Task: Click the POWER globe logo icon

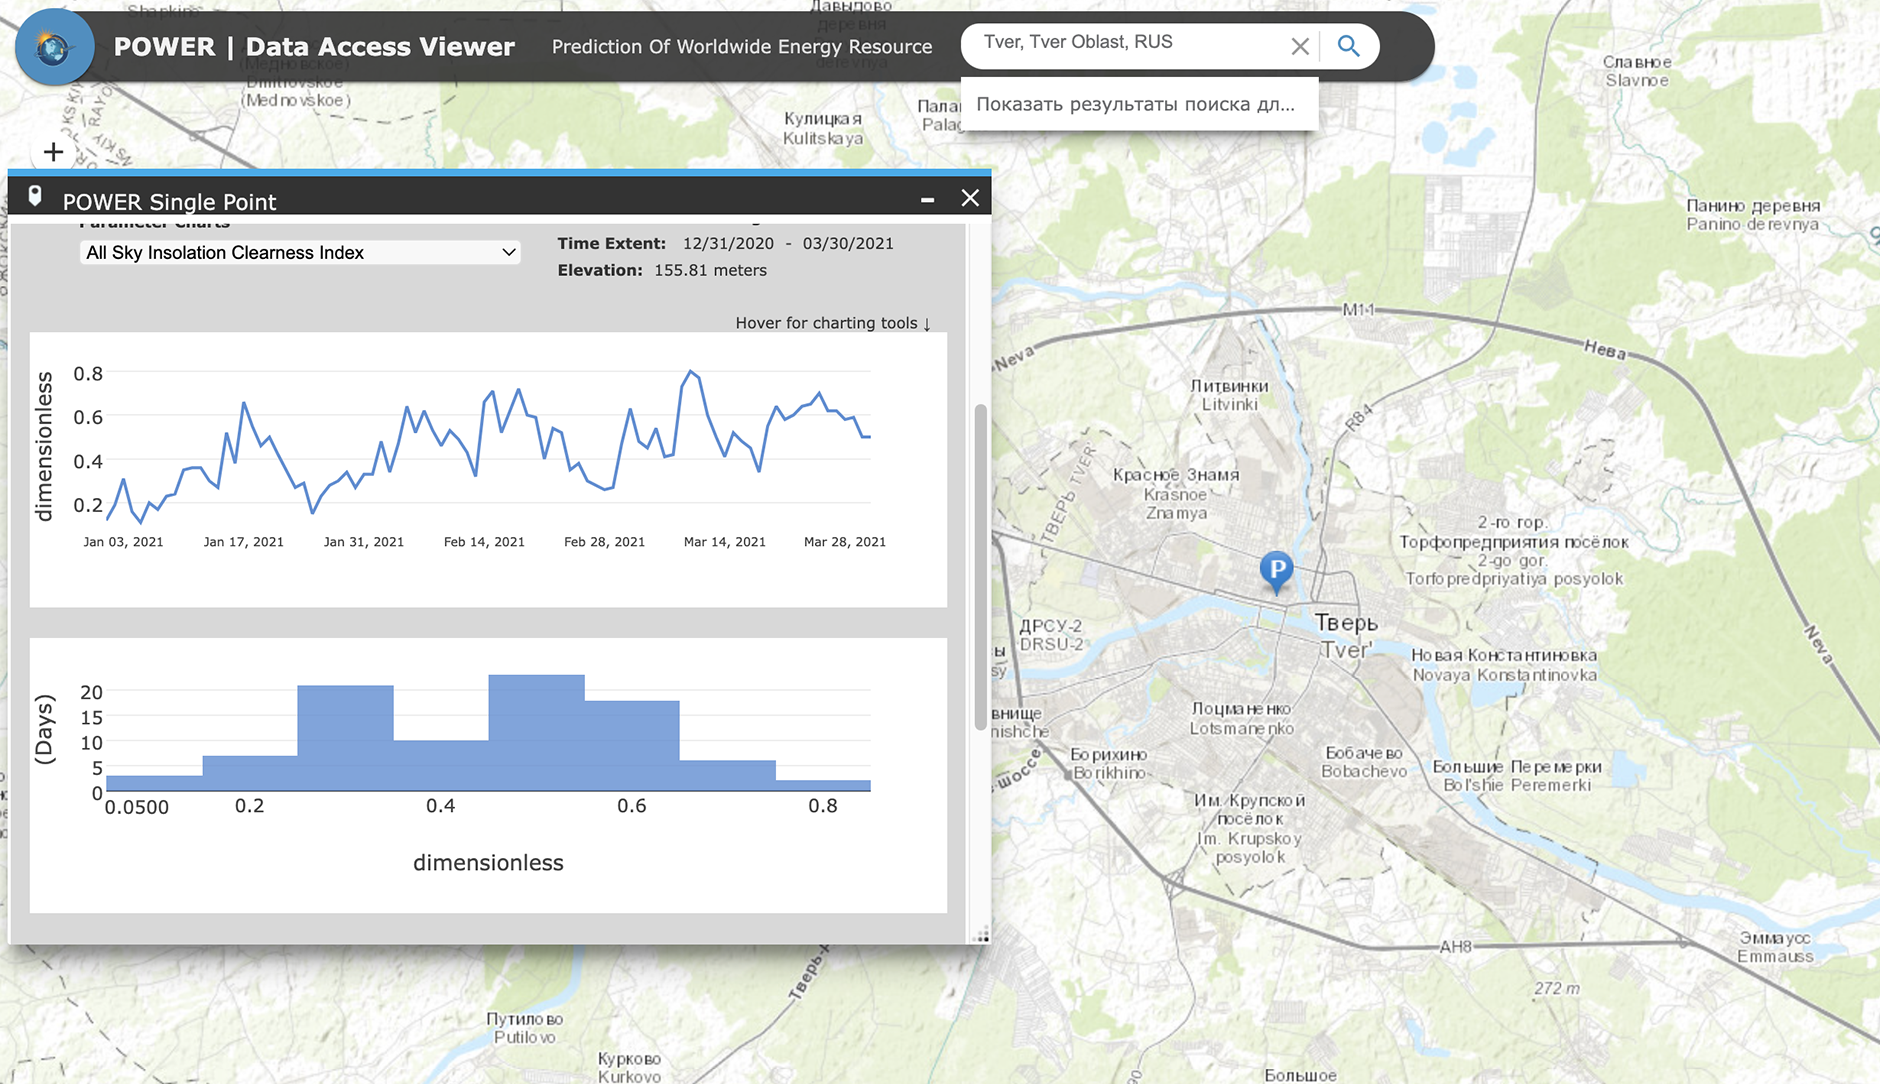Action: coord(54,47)
